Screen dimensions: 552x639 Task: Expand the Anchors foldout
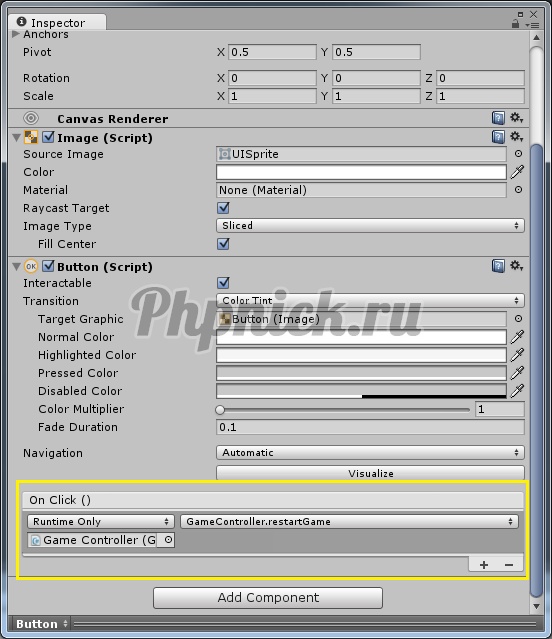pyautogui.click(x=16, y=34)
